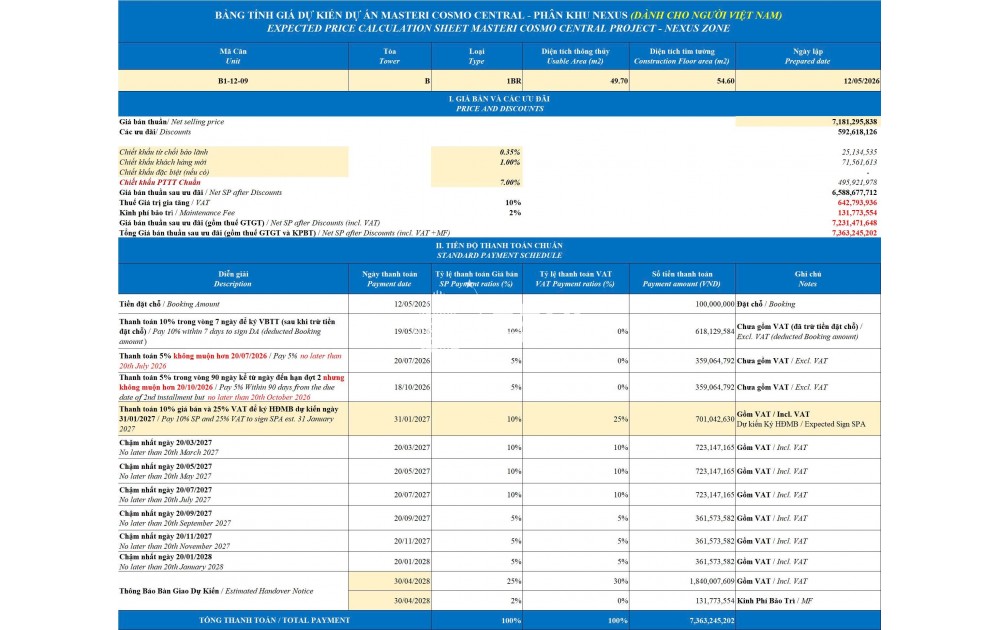Select the usable area value 49.70

coord(575,81)
